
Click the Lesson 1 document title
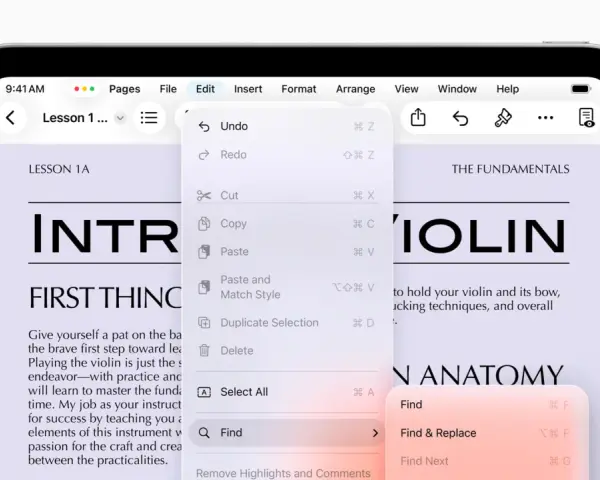(75, 118)
